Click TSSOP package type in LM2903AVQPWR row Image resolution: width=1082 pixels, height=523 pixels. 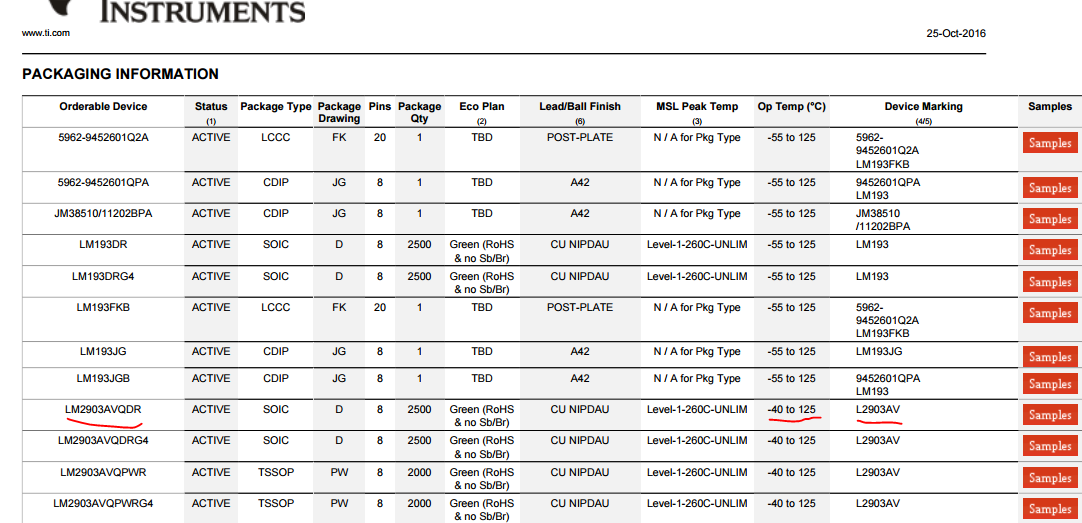pos(276,472)
